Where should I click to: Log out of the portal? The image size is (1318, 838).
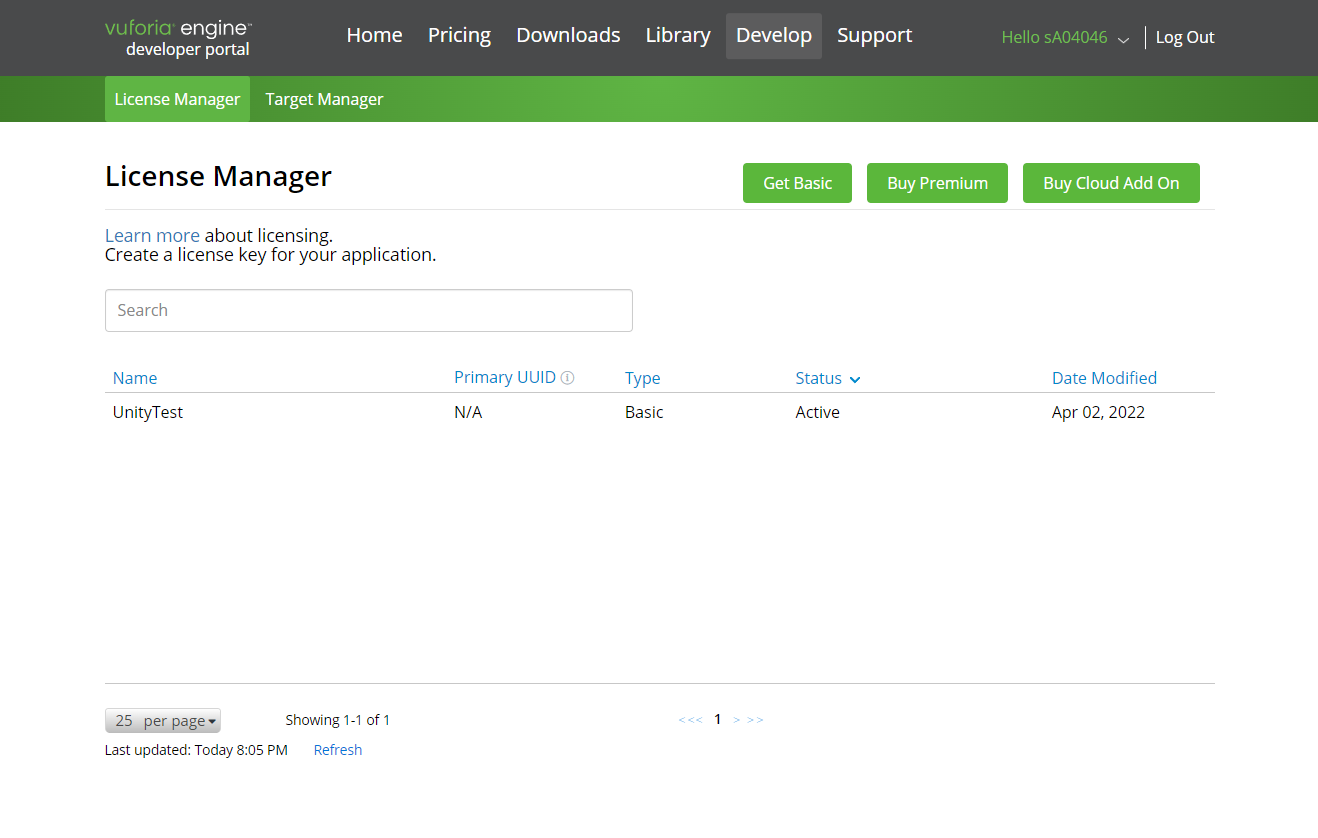(x=1185, y=38)
